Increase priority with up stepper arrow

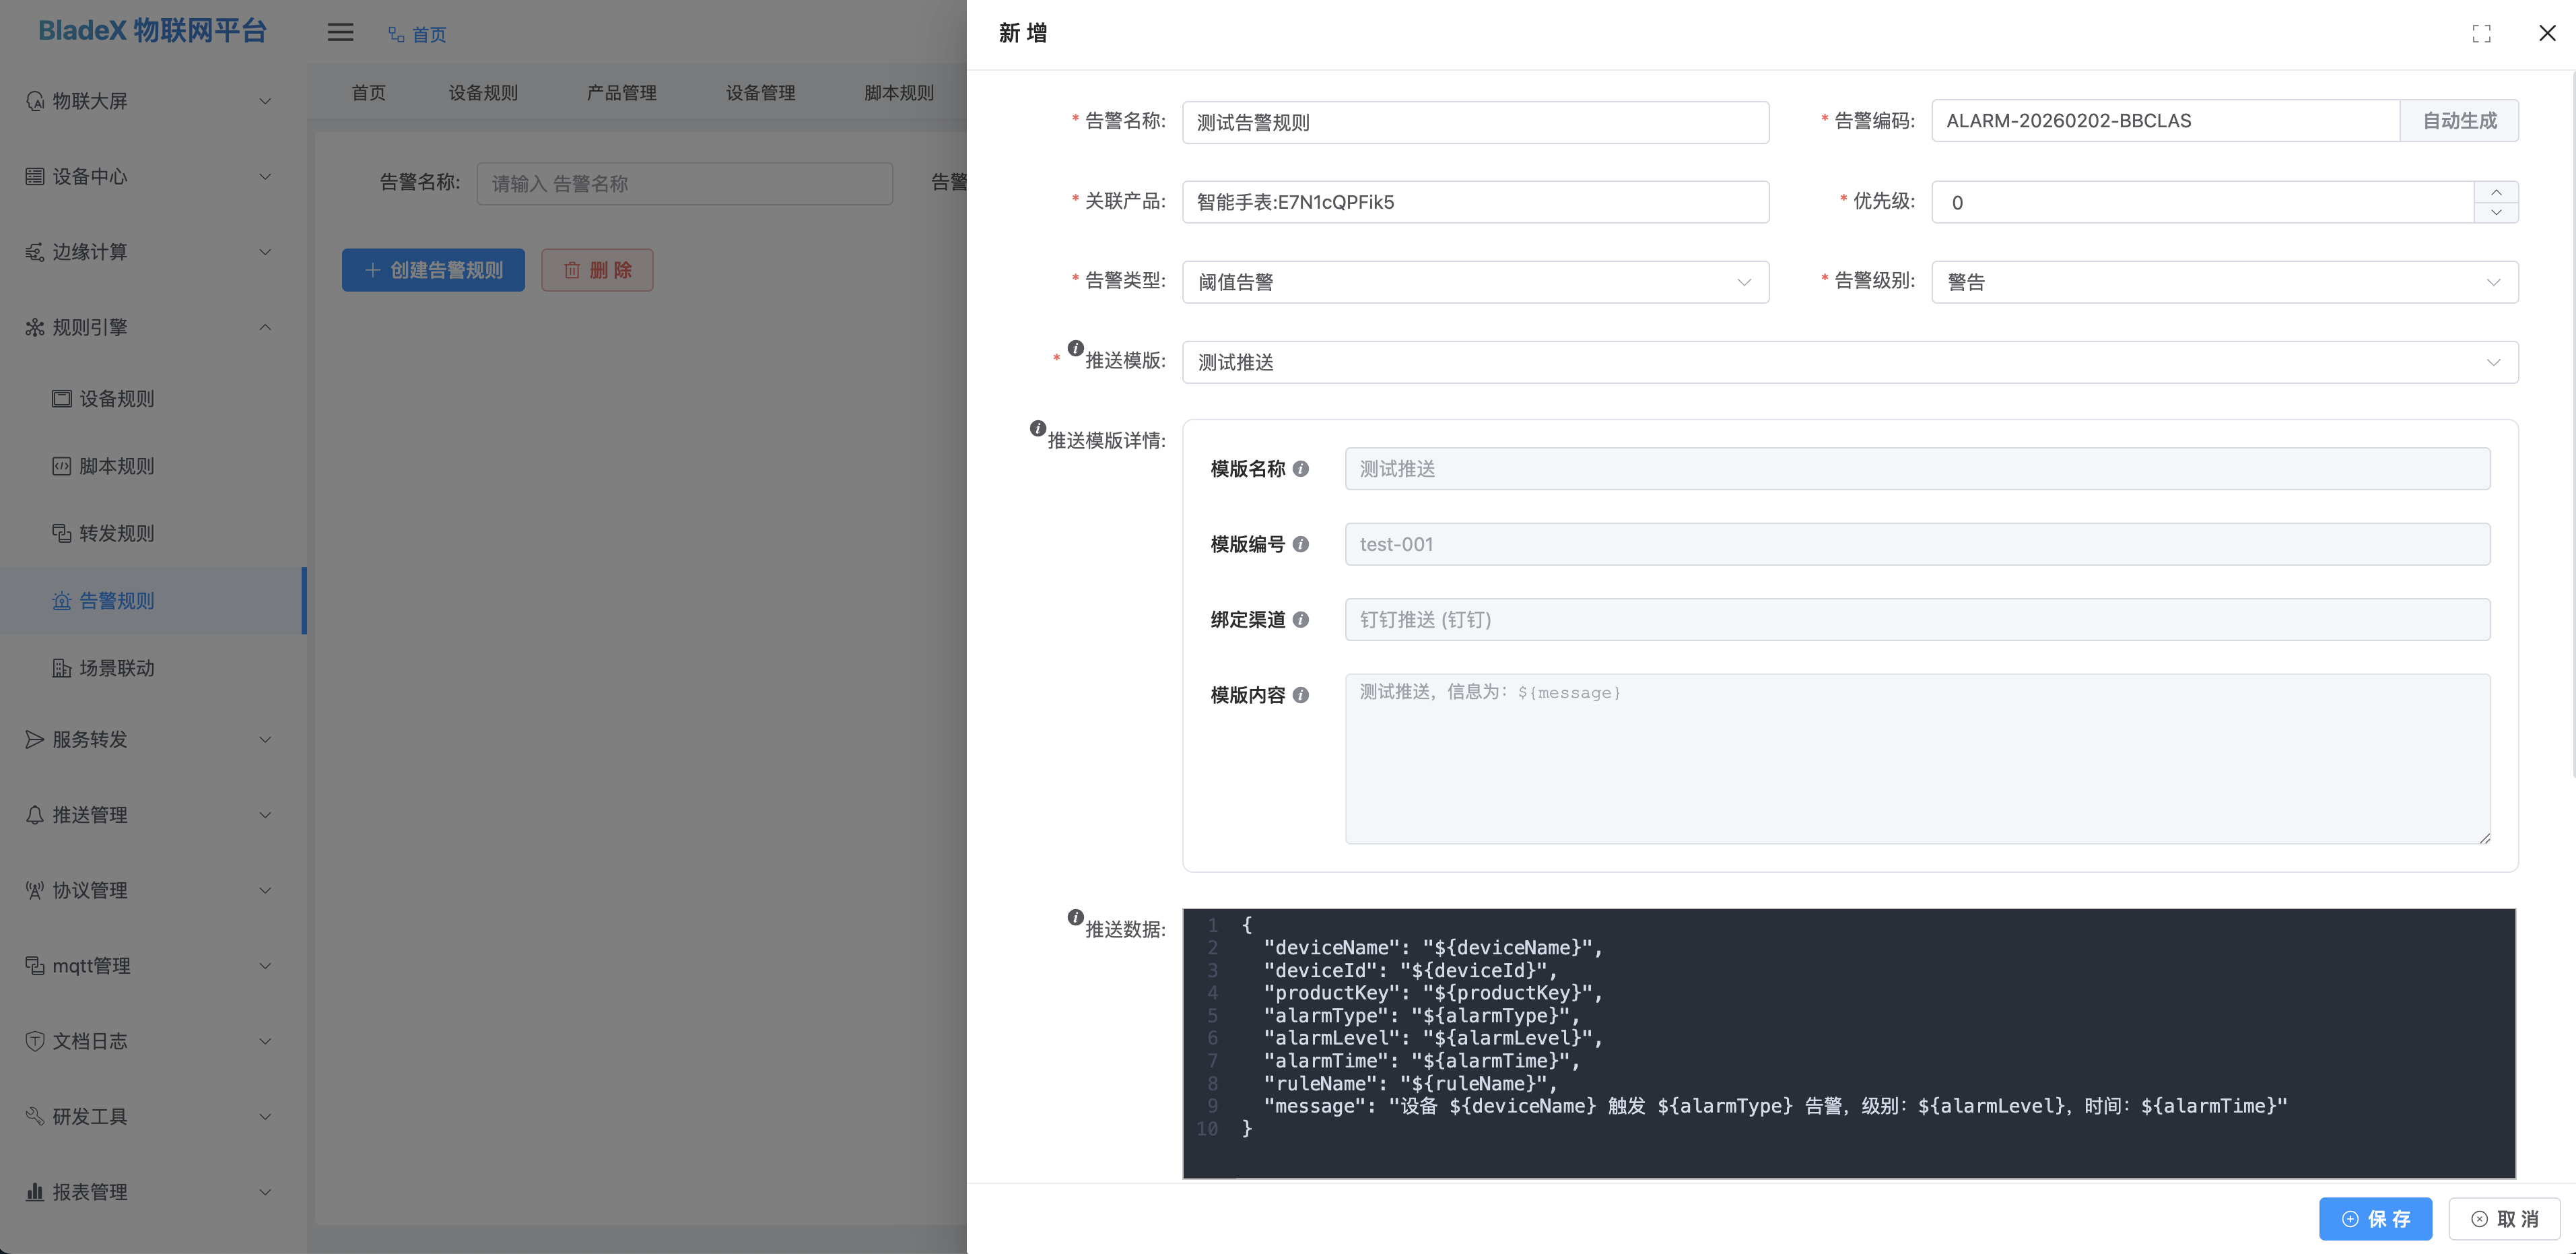point(2496,192)
